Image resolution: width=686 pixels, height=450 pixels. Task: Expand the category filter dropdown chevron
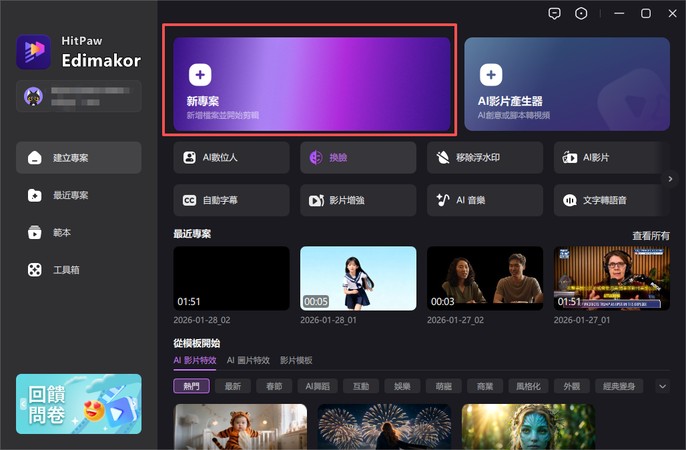(662, 386)
